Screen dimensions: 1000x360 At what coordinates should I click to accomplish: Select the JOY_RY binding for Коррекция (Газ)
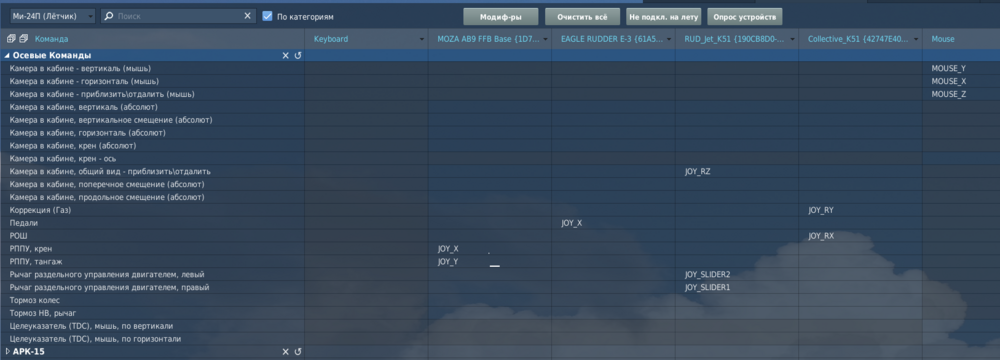click(x=821, y=210)
